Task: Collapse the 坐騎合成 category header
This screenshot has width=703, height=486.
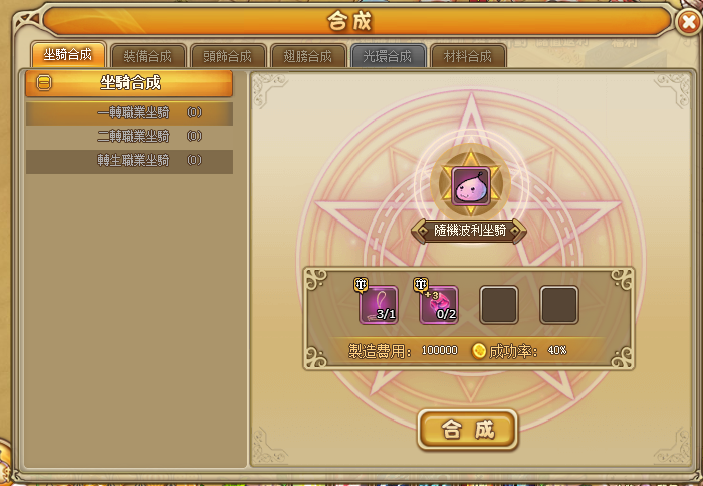Action: (129, 83)
